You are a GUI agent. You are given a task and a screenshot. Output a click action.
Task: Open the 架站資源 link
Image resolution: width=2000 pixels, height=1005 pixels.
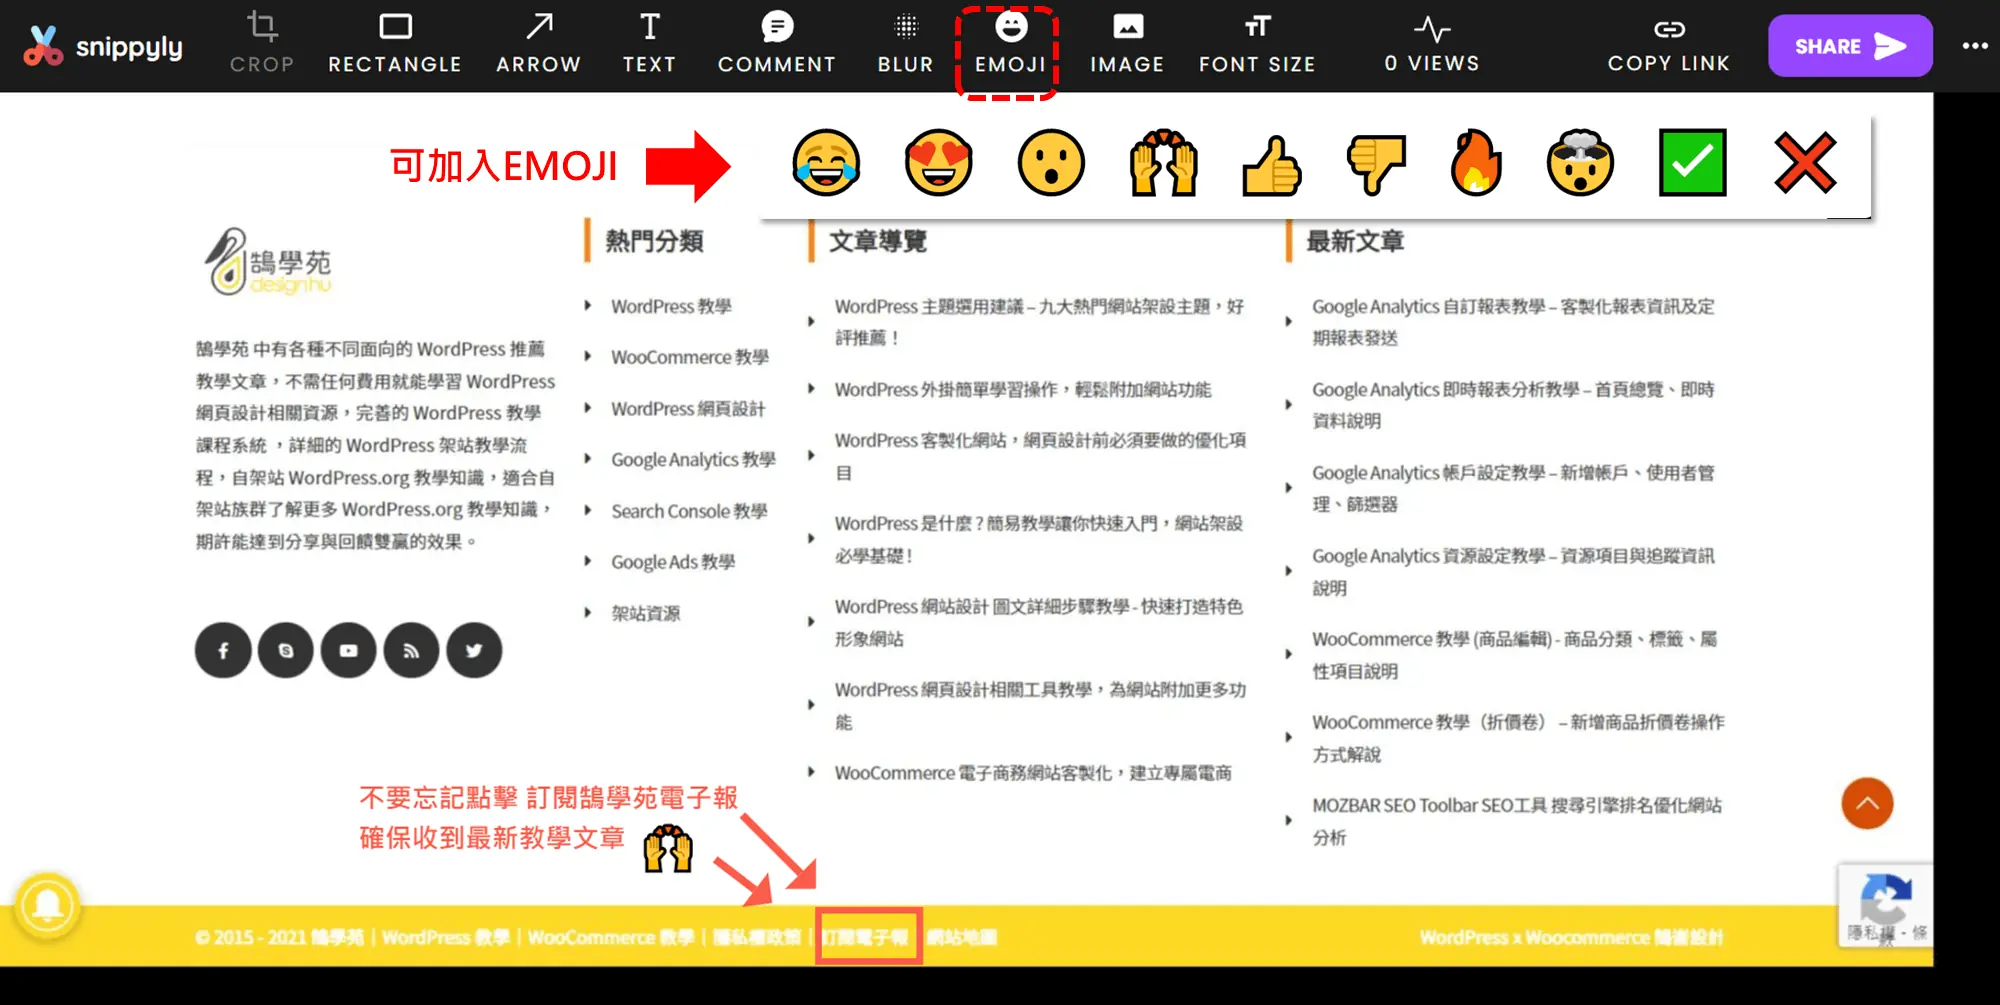click(x=645, y=613)
